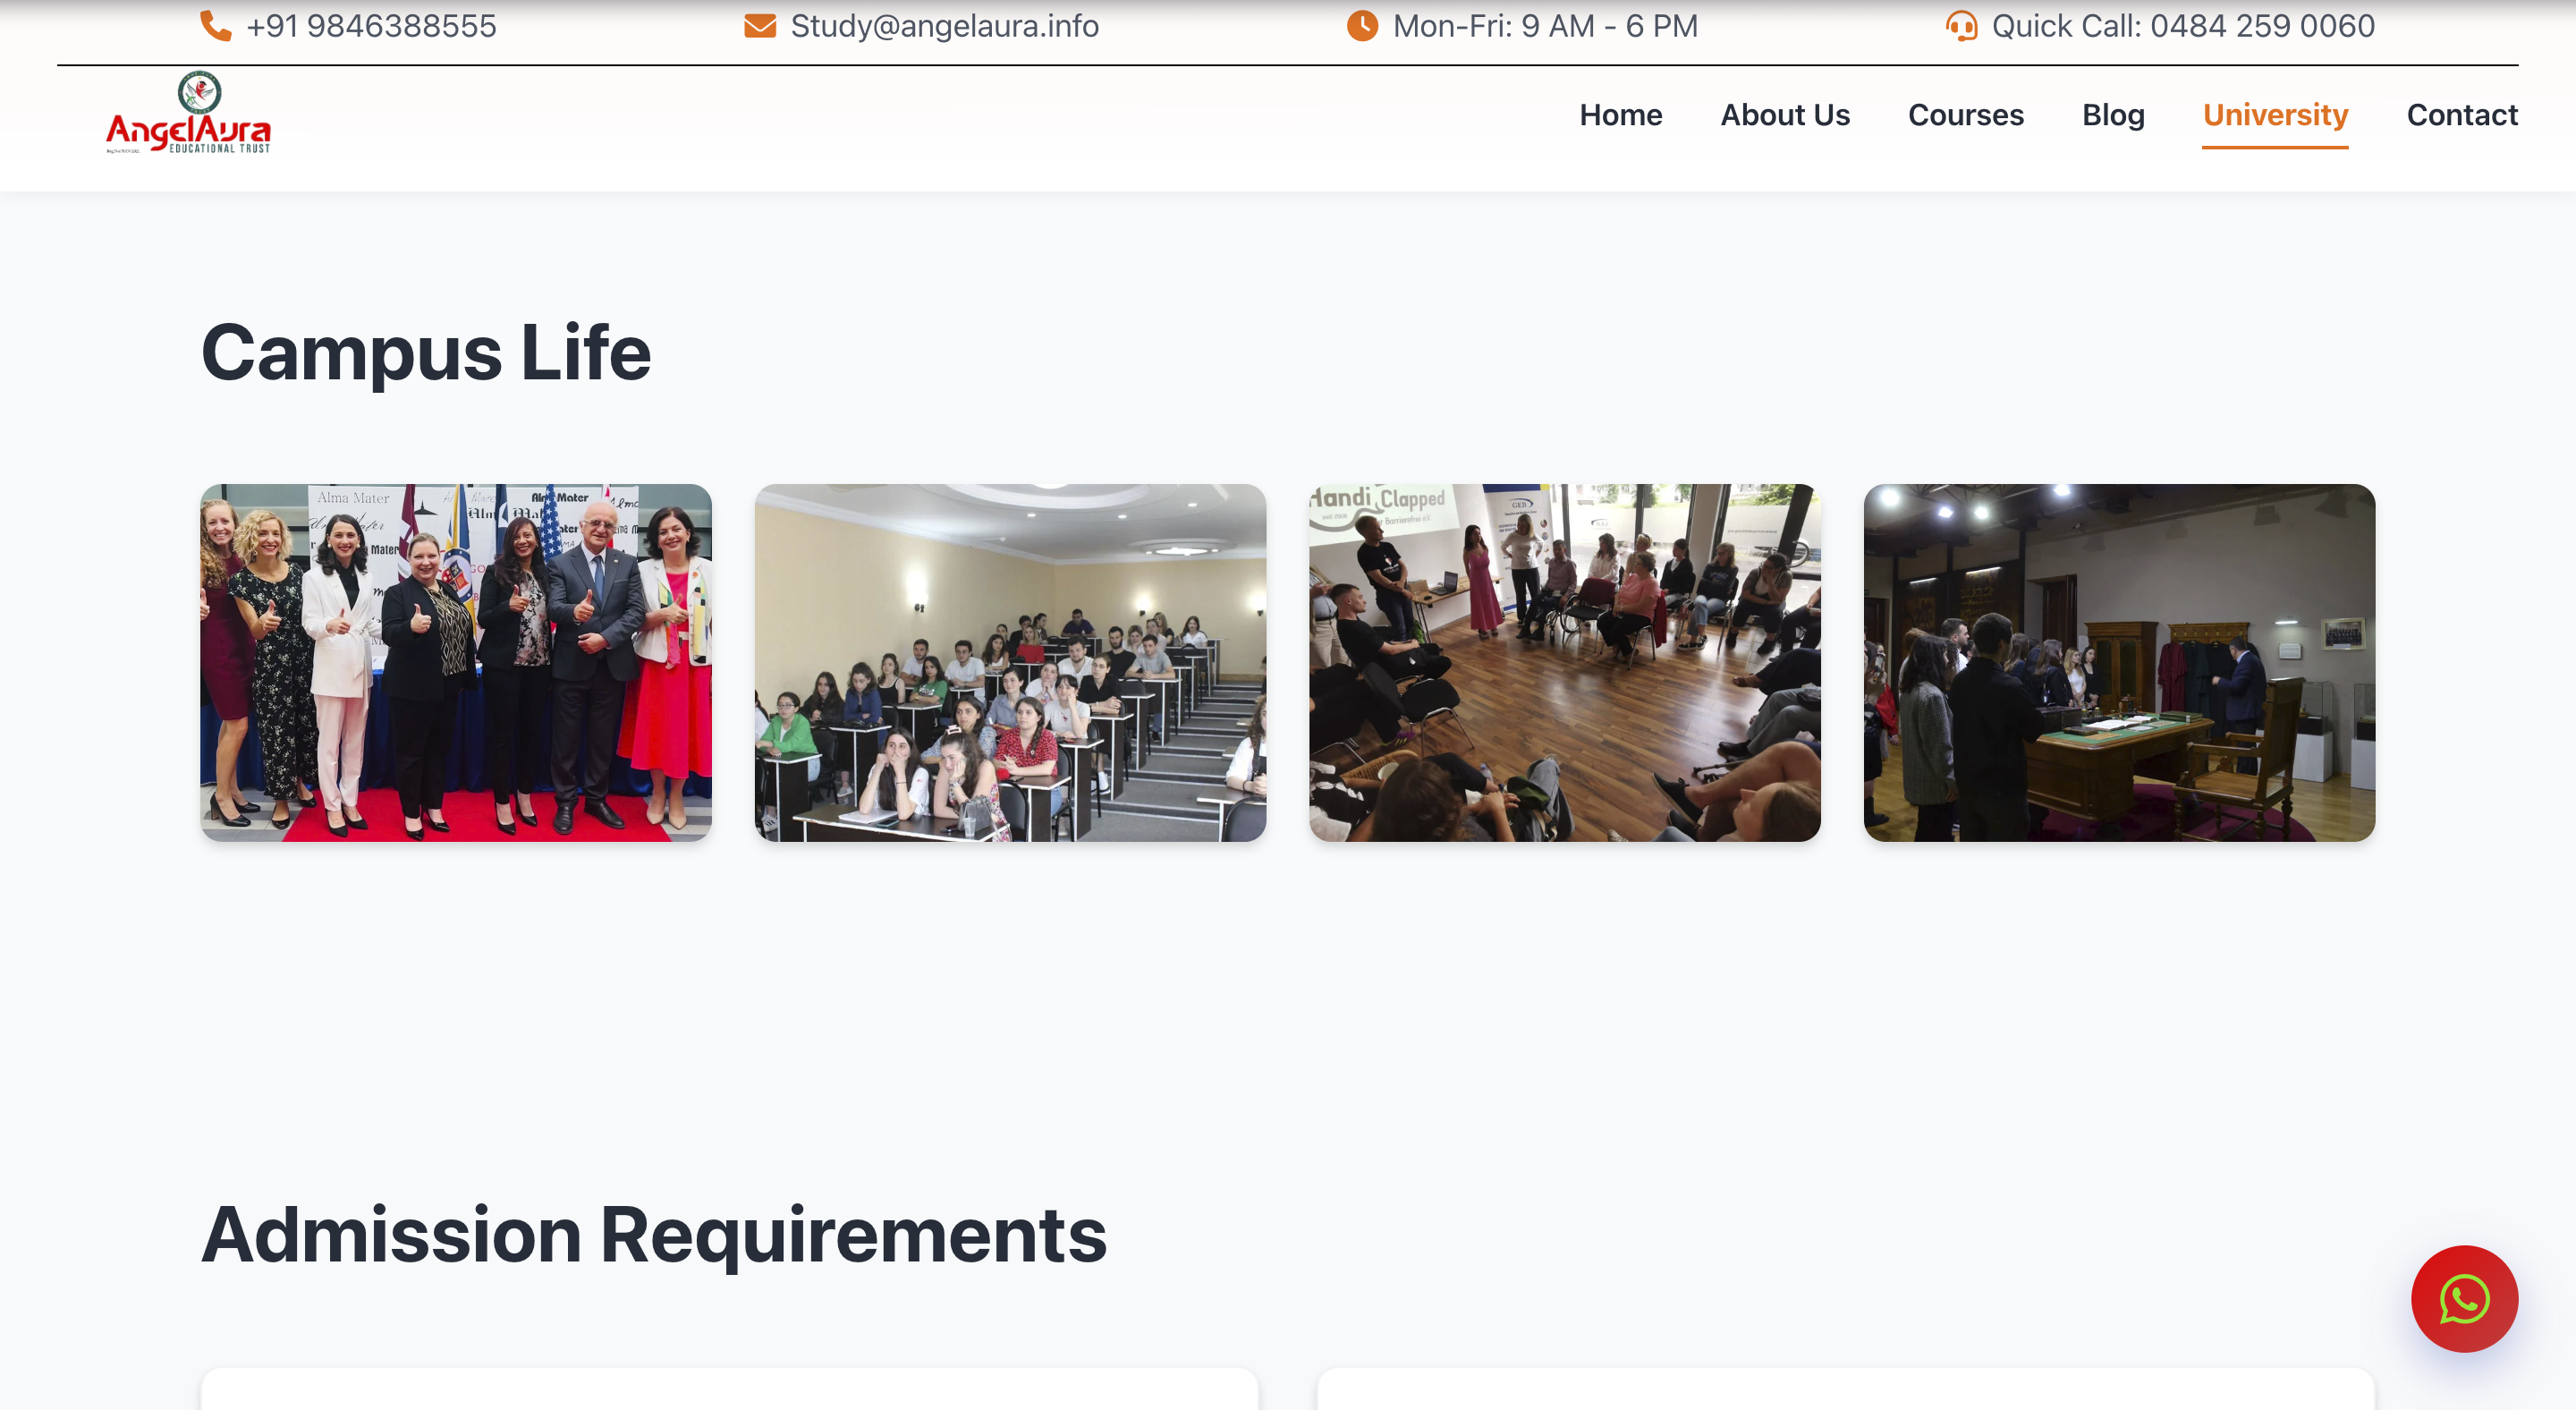Open the About Us page

click(x=1785, y=115)
